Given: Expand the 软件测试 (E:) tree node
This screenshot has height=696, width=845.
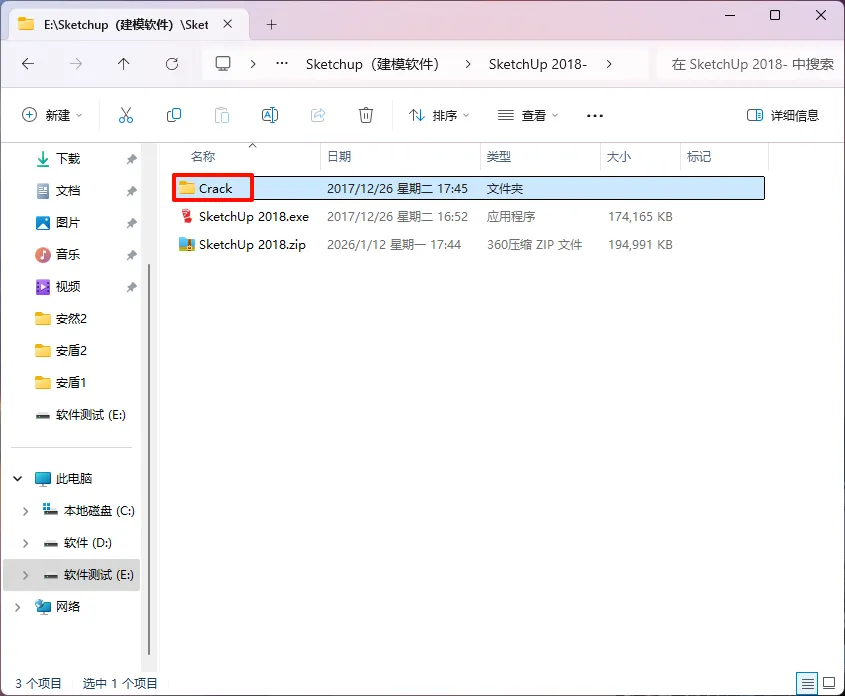Looking at the screenshot, I should (x=25, y=575).
